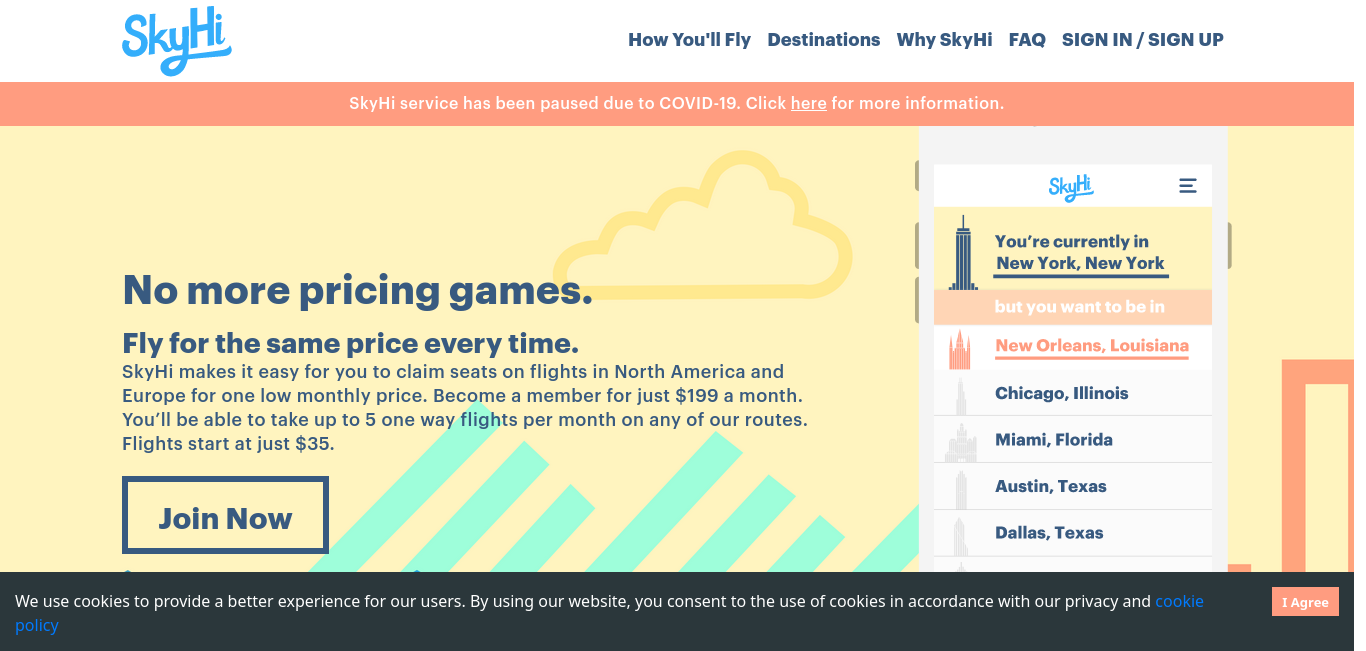Image resolution: width=1366 pixels, height=651 pixels.
Task: Open the cookie policy link
Action: [1179, 601]
